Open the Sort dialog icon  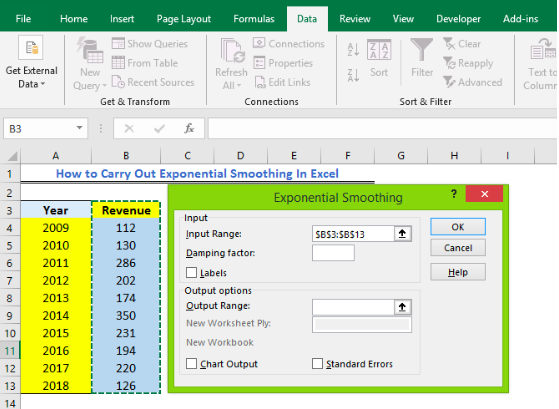pos(379,50)
